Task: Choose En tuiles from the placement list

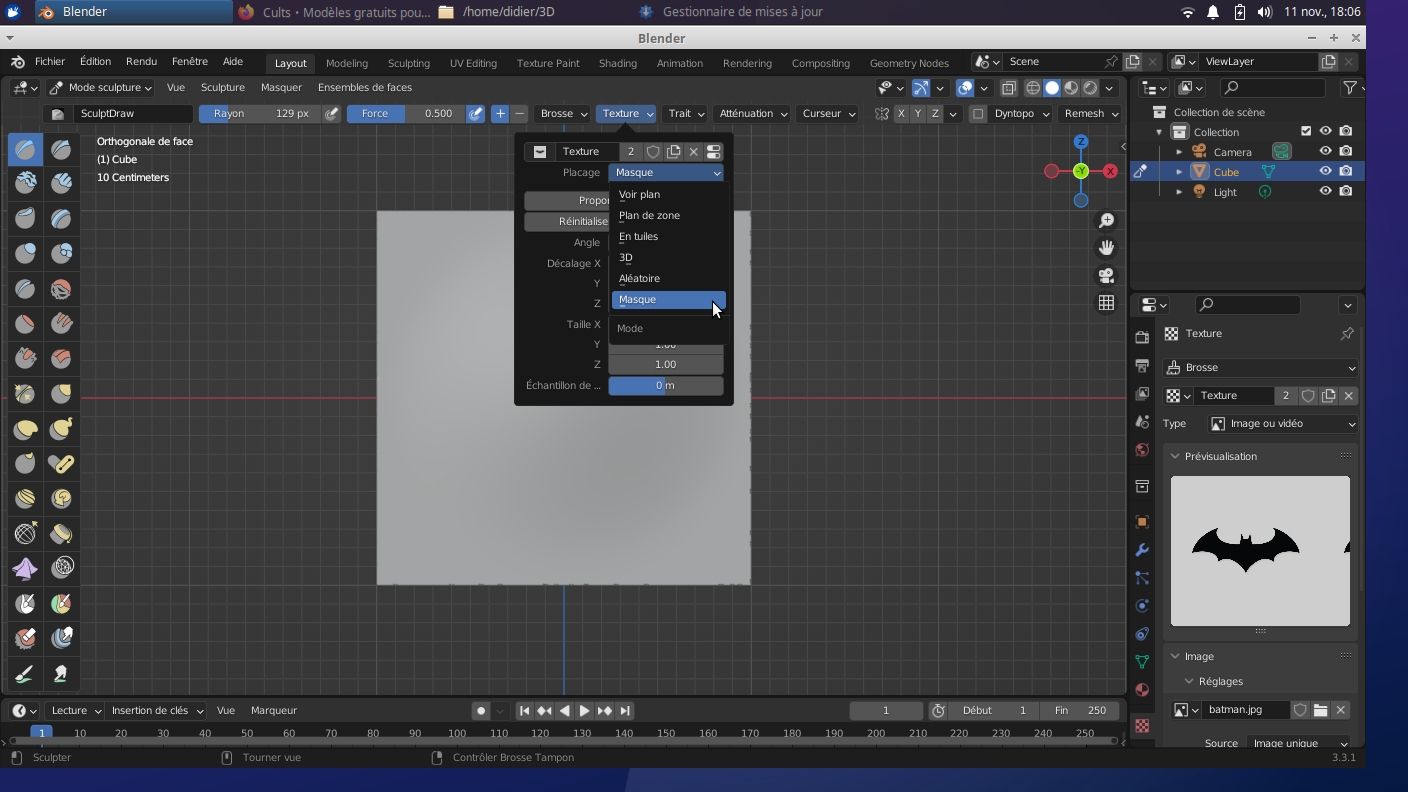Action: [x=638, y=237]
